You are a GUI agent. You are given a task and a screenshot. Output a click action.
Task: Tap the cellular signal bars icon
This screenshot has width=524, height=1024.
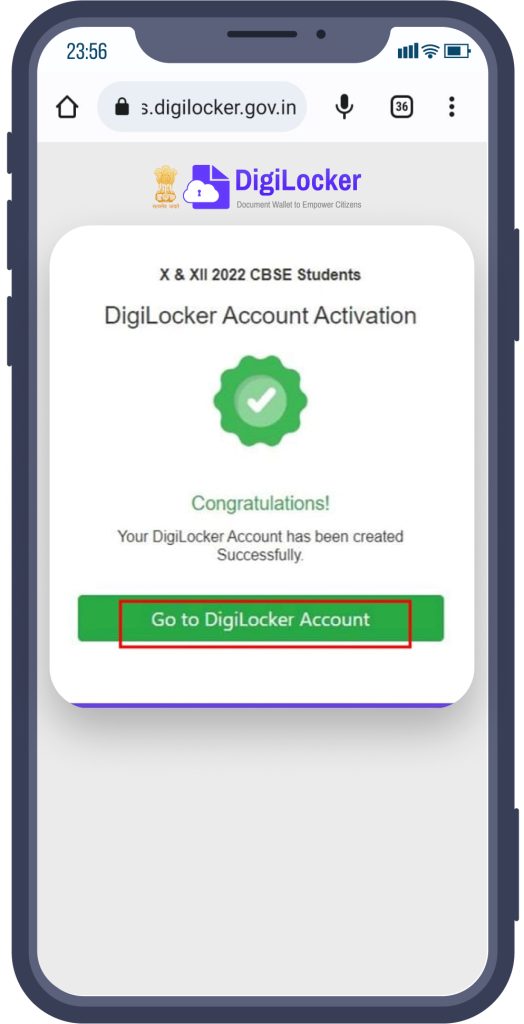coord(408,51)
